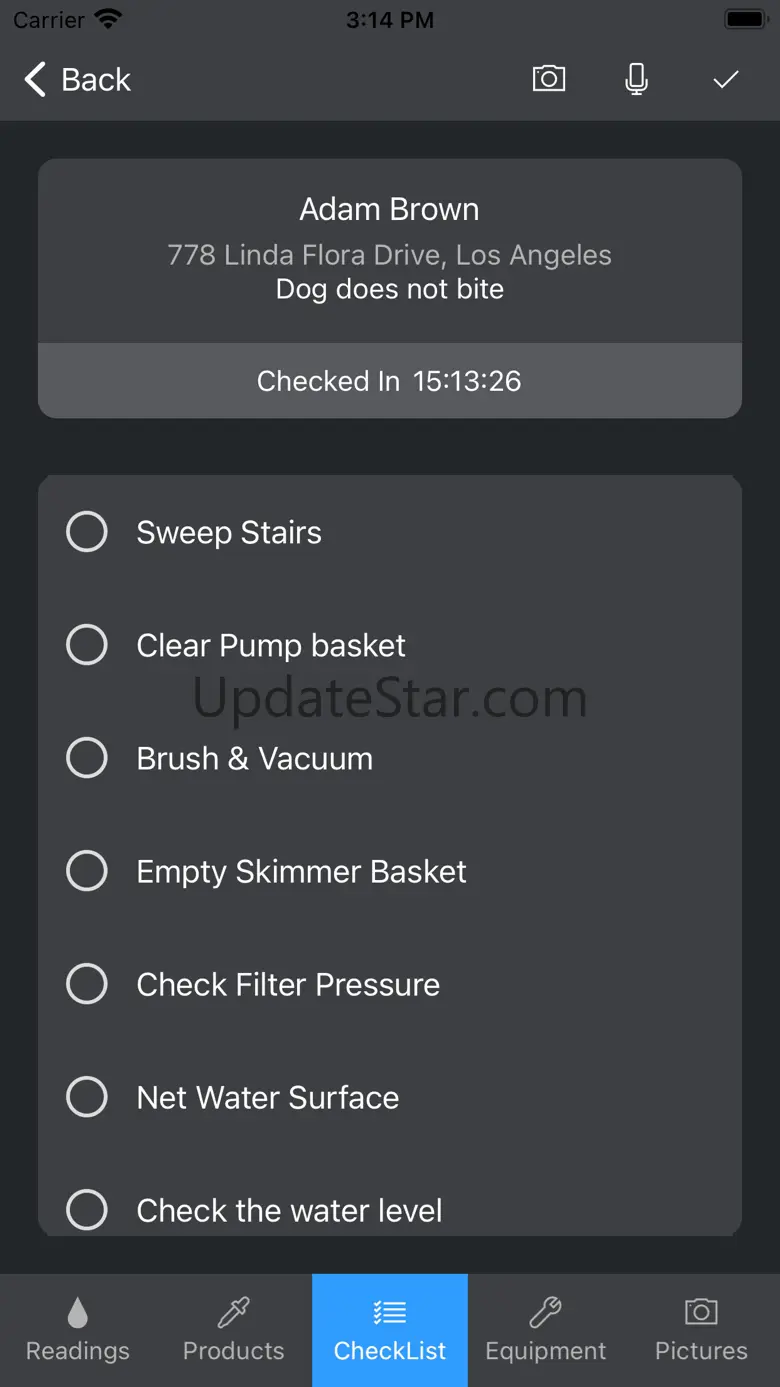Viewport: 780px width, 1387px height.
Task: Mark Net Water Surface complete
Action: (x=87, y=1097)
